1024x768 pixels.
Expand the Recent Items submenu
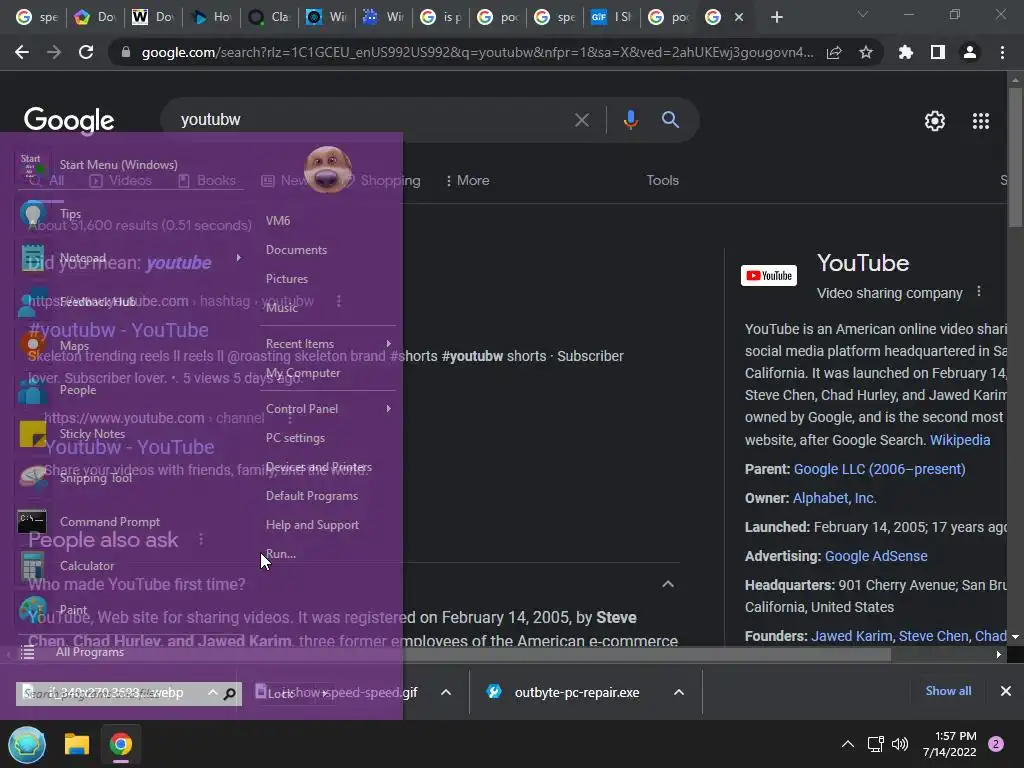(x=389, y=344)
